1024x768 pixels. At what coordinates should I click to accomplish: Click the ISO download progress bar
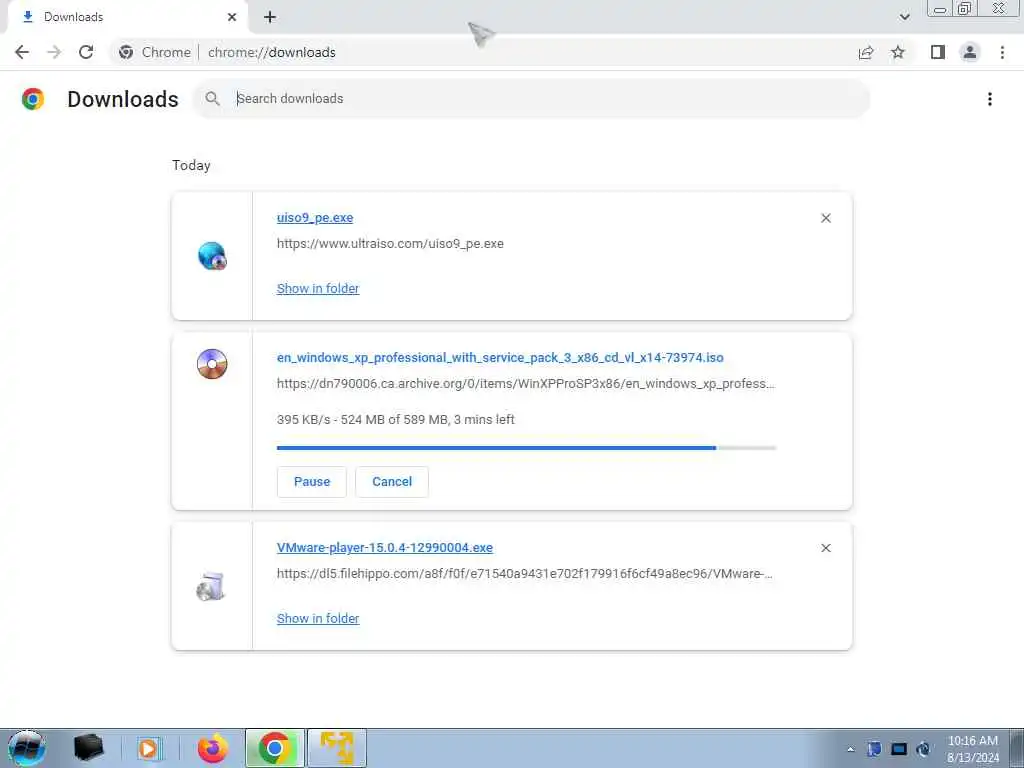coord(526,448)
